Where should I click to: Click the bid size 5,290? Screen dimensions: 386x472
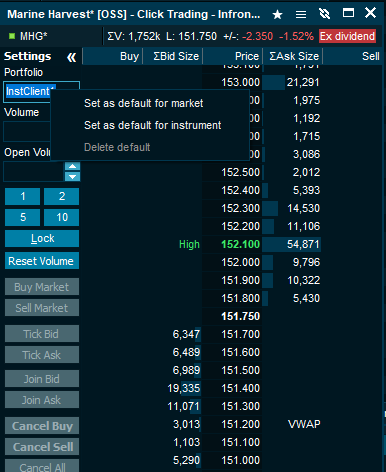(x=186, y=460)
